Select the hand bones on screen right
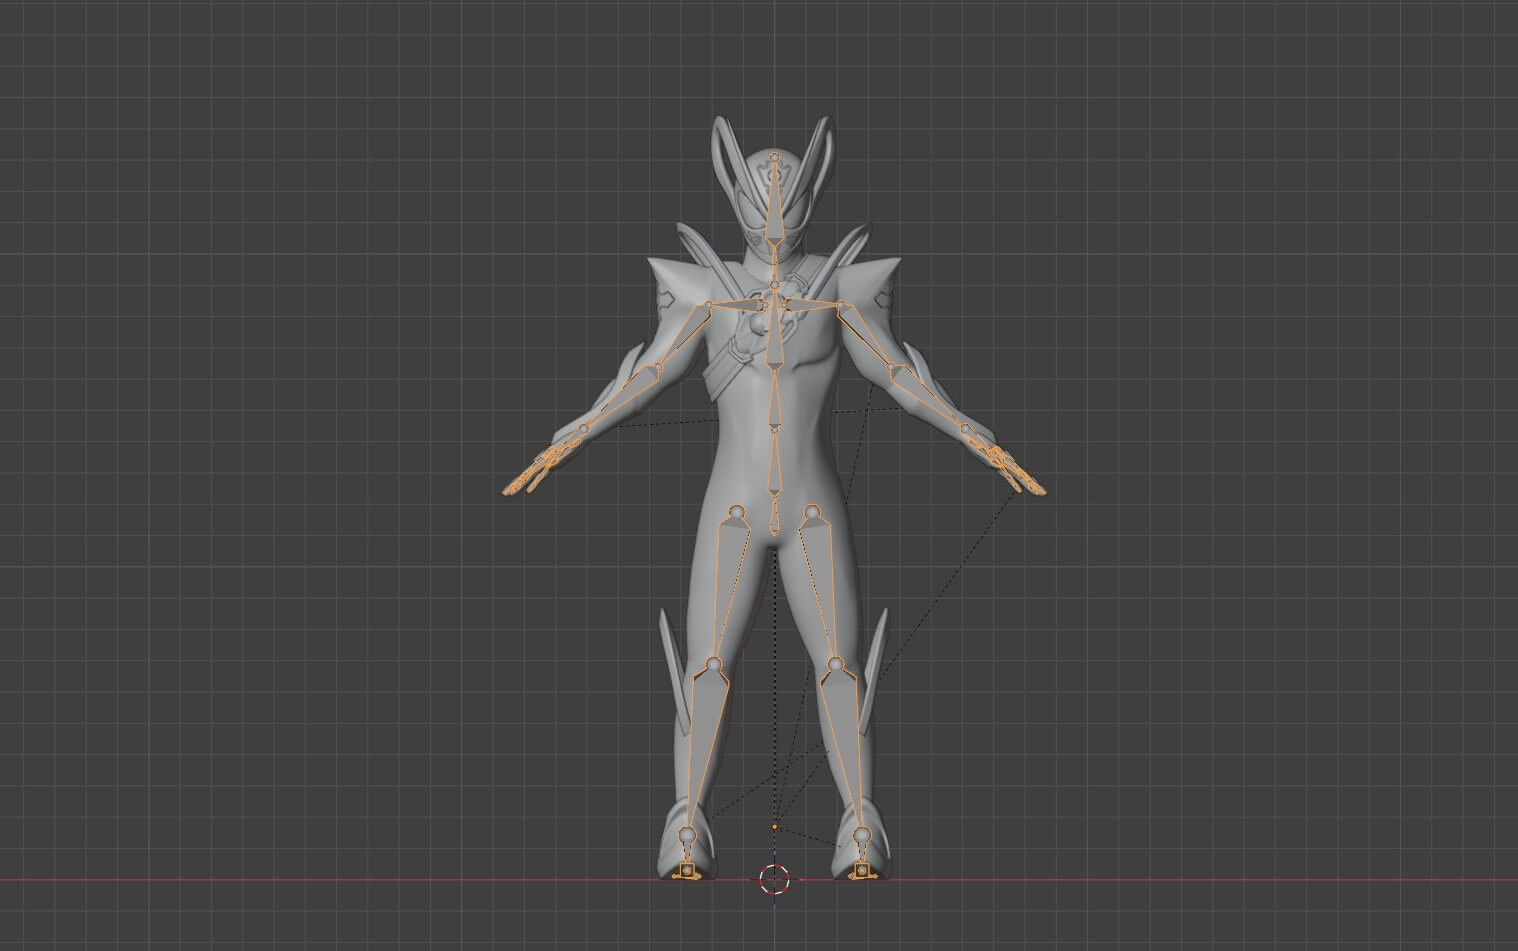 click(x=1007, y=465)
